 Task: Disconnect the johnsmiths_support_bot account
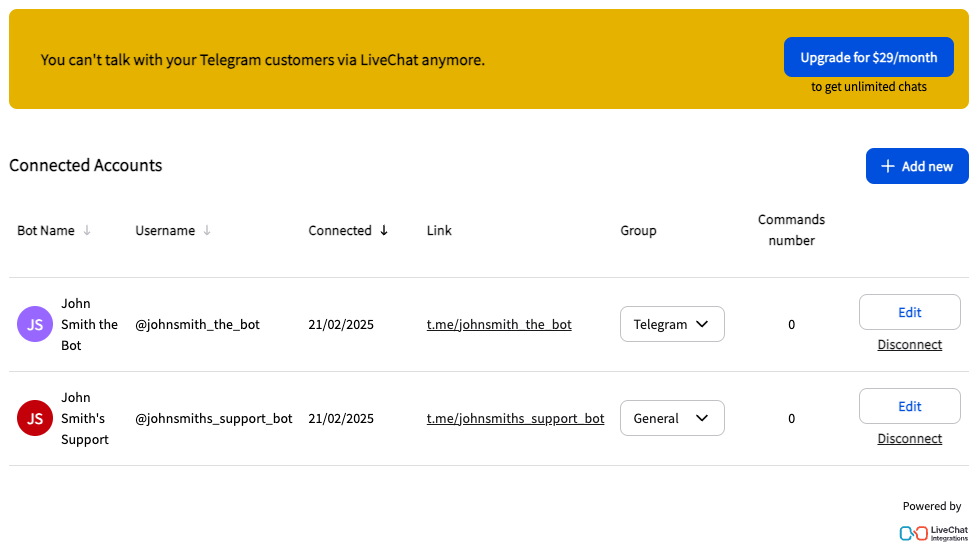(909, 439)
